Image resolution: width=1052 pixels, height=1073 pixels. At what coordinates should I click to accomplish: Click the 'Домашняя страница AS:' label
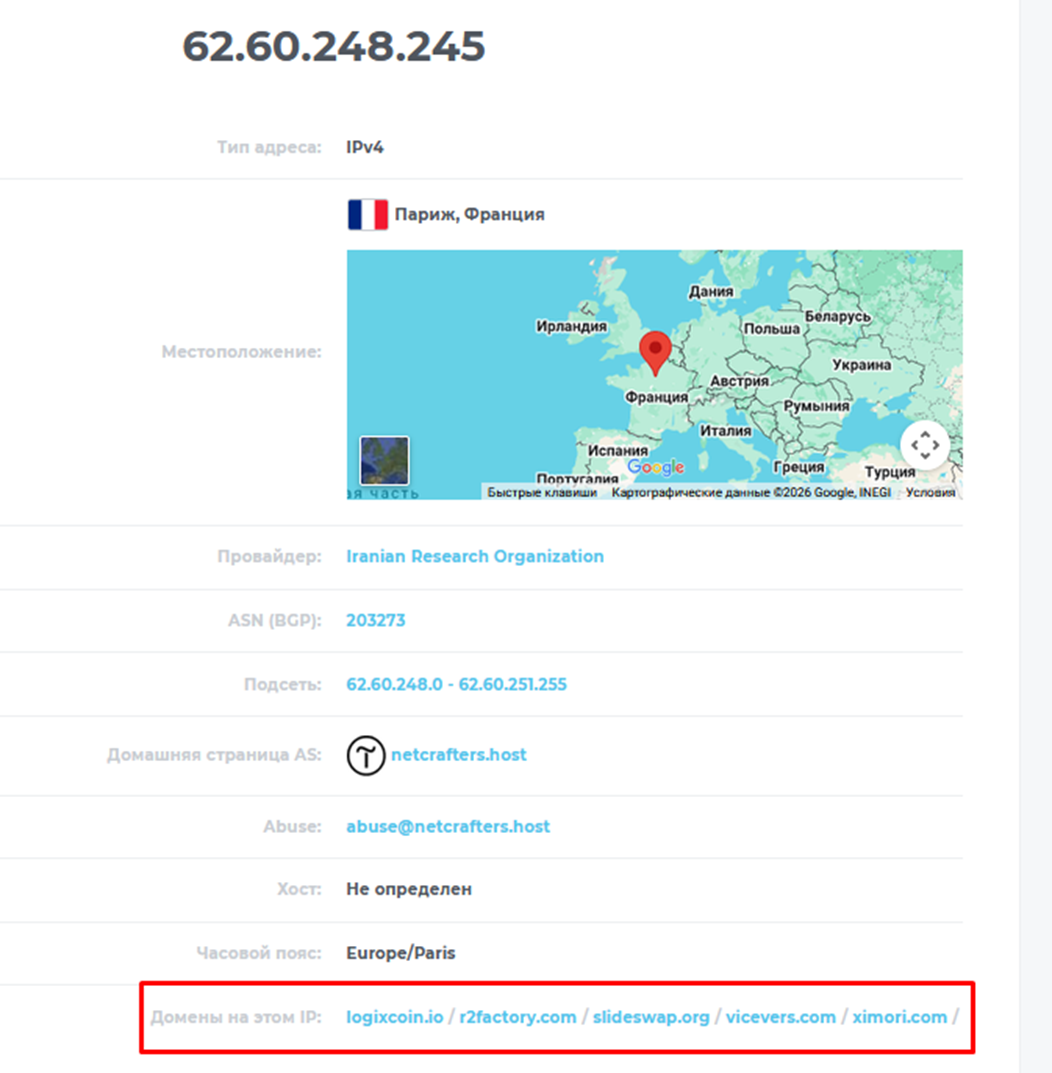click(214, 755)
